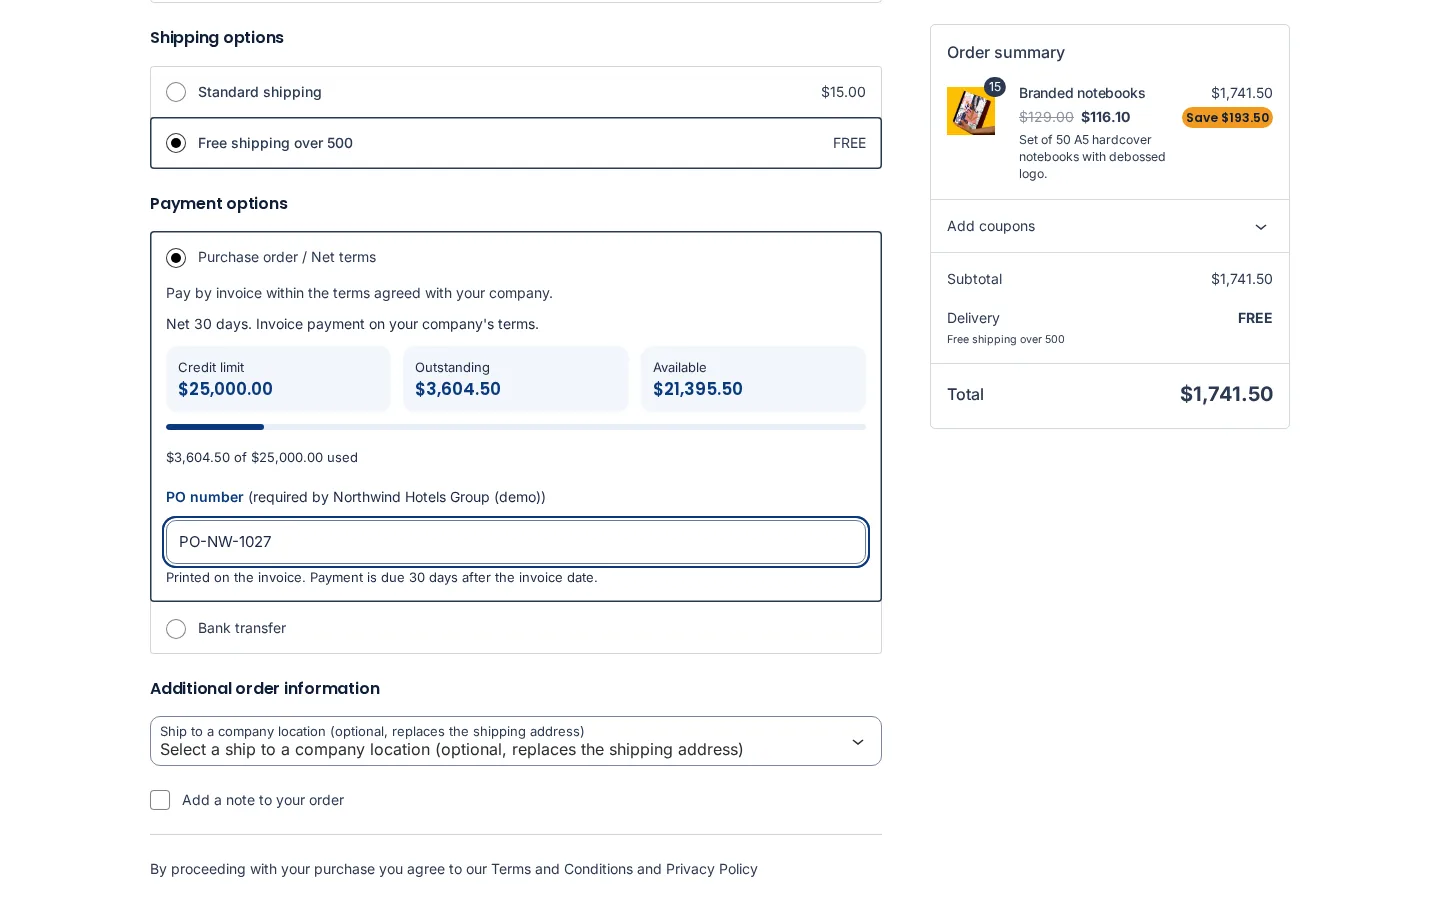
Task: Click the credit usage progress bar
Action: coord(516,427)
